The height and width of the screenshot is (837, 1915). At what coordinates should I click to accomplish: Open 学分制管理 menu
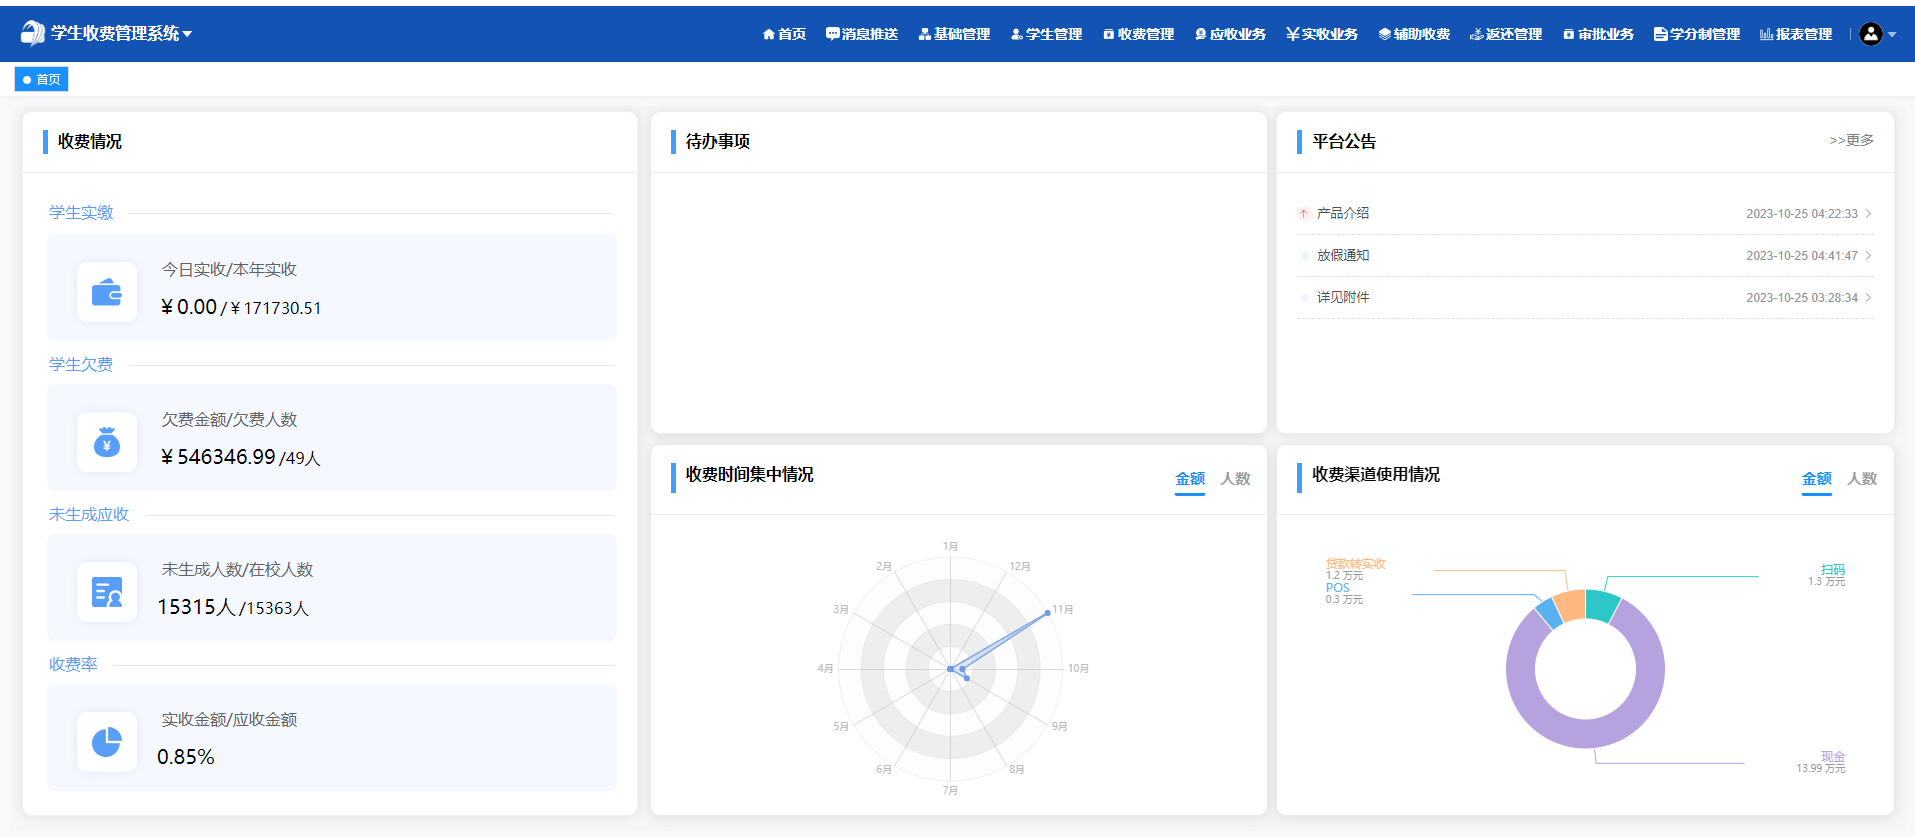point(1697,34)
